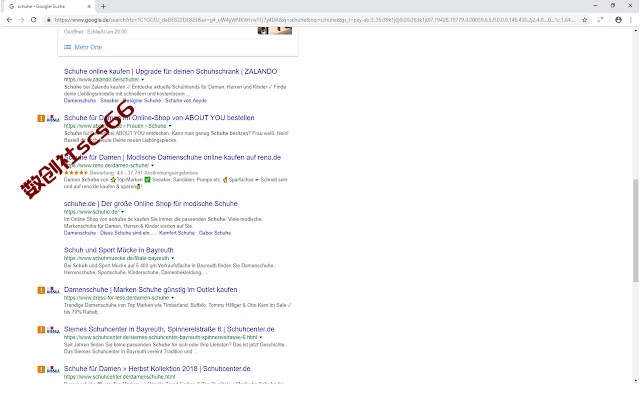Bookmark this page with the star icon
The width and height of the screenshot is (640, 400).
coord(585,20)
